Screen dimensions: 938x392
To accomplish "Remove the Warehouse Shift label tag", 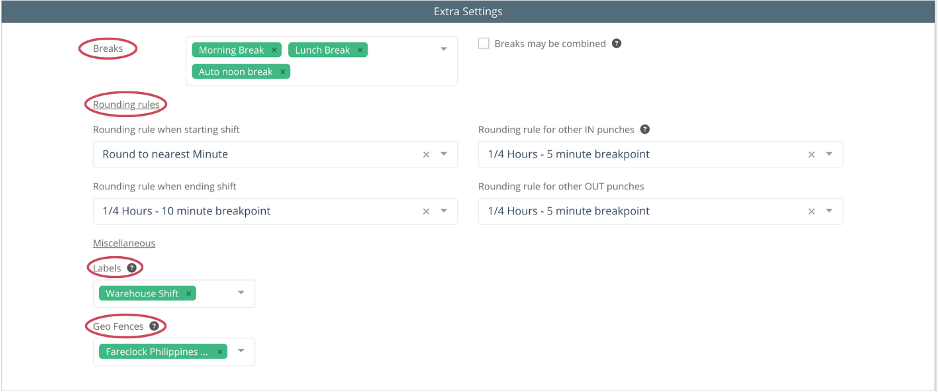I will 188,294.
